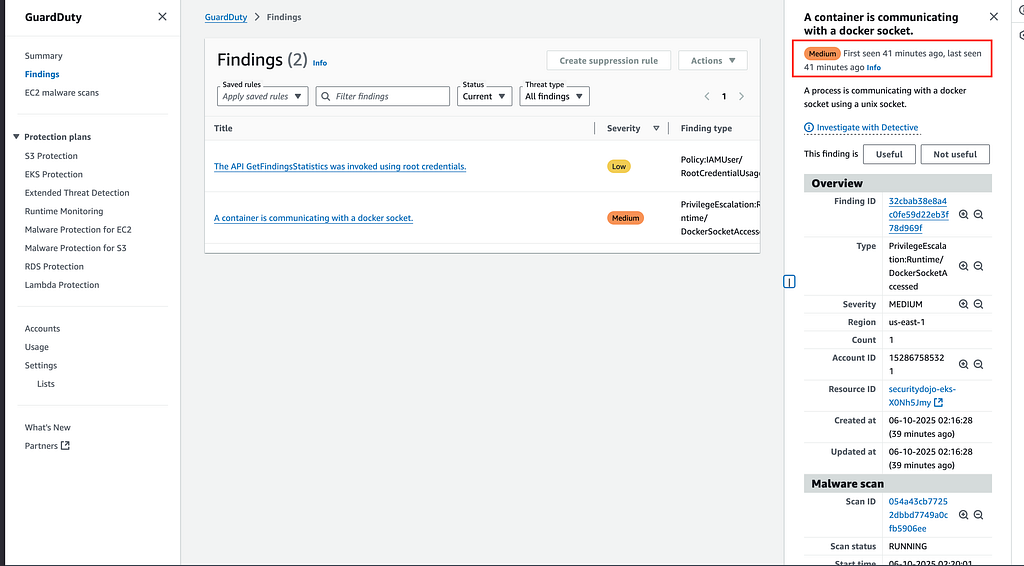Open the docker socket finding link
The image size is (1024, 566).
tap(313, 218)
